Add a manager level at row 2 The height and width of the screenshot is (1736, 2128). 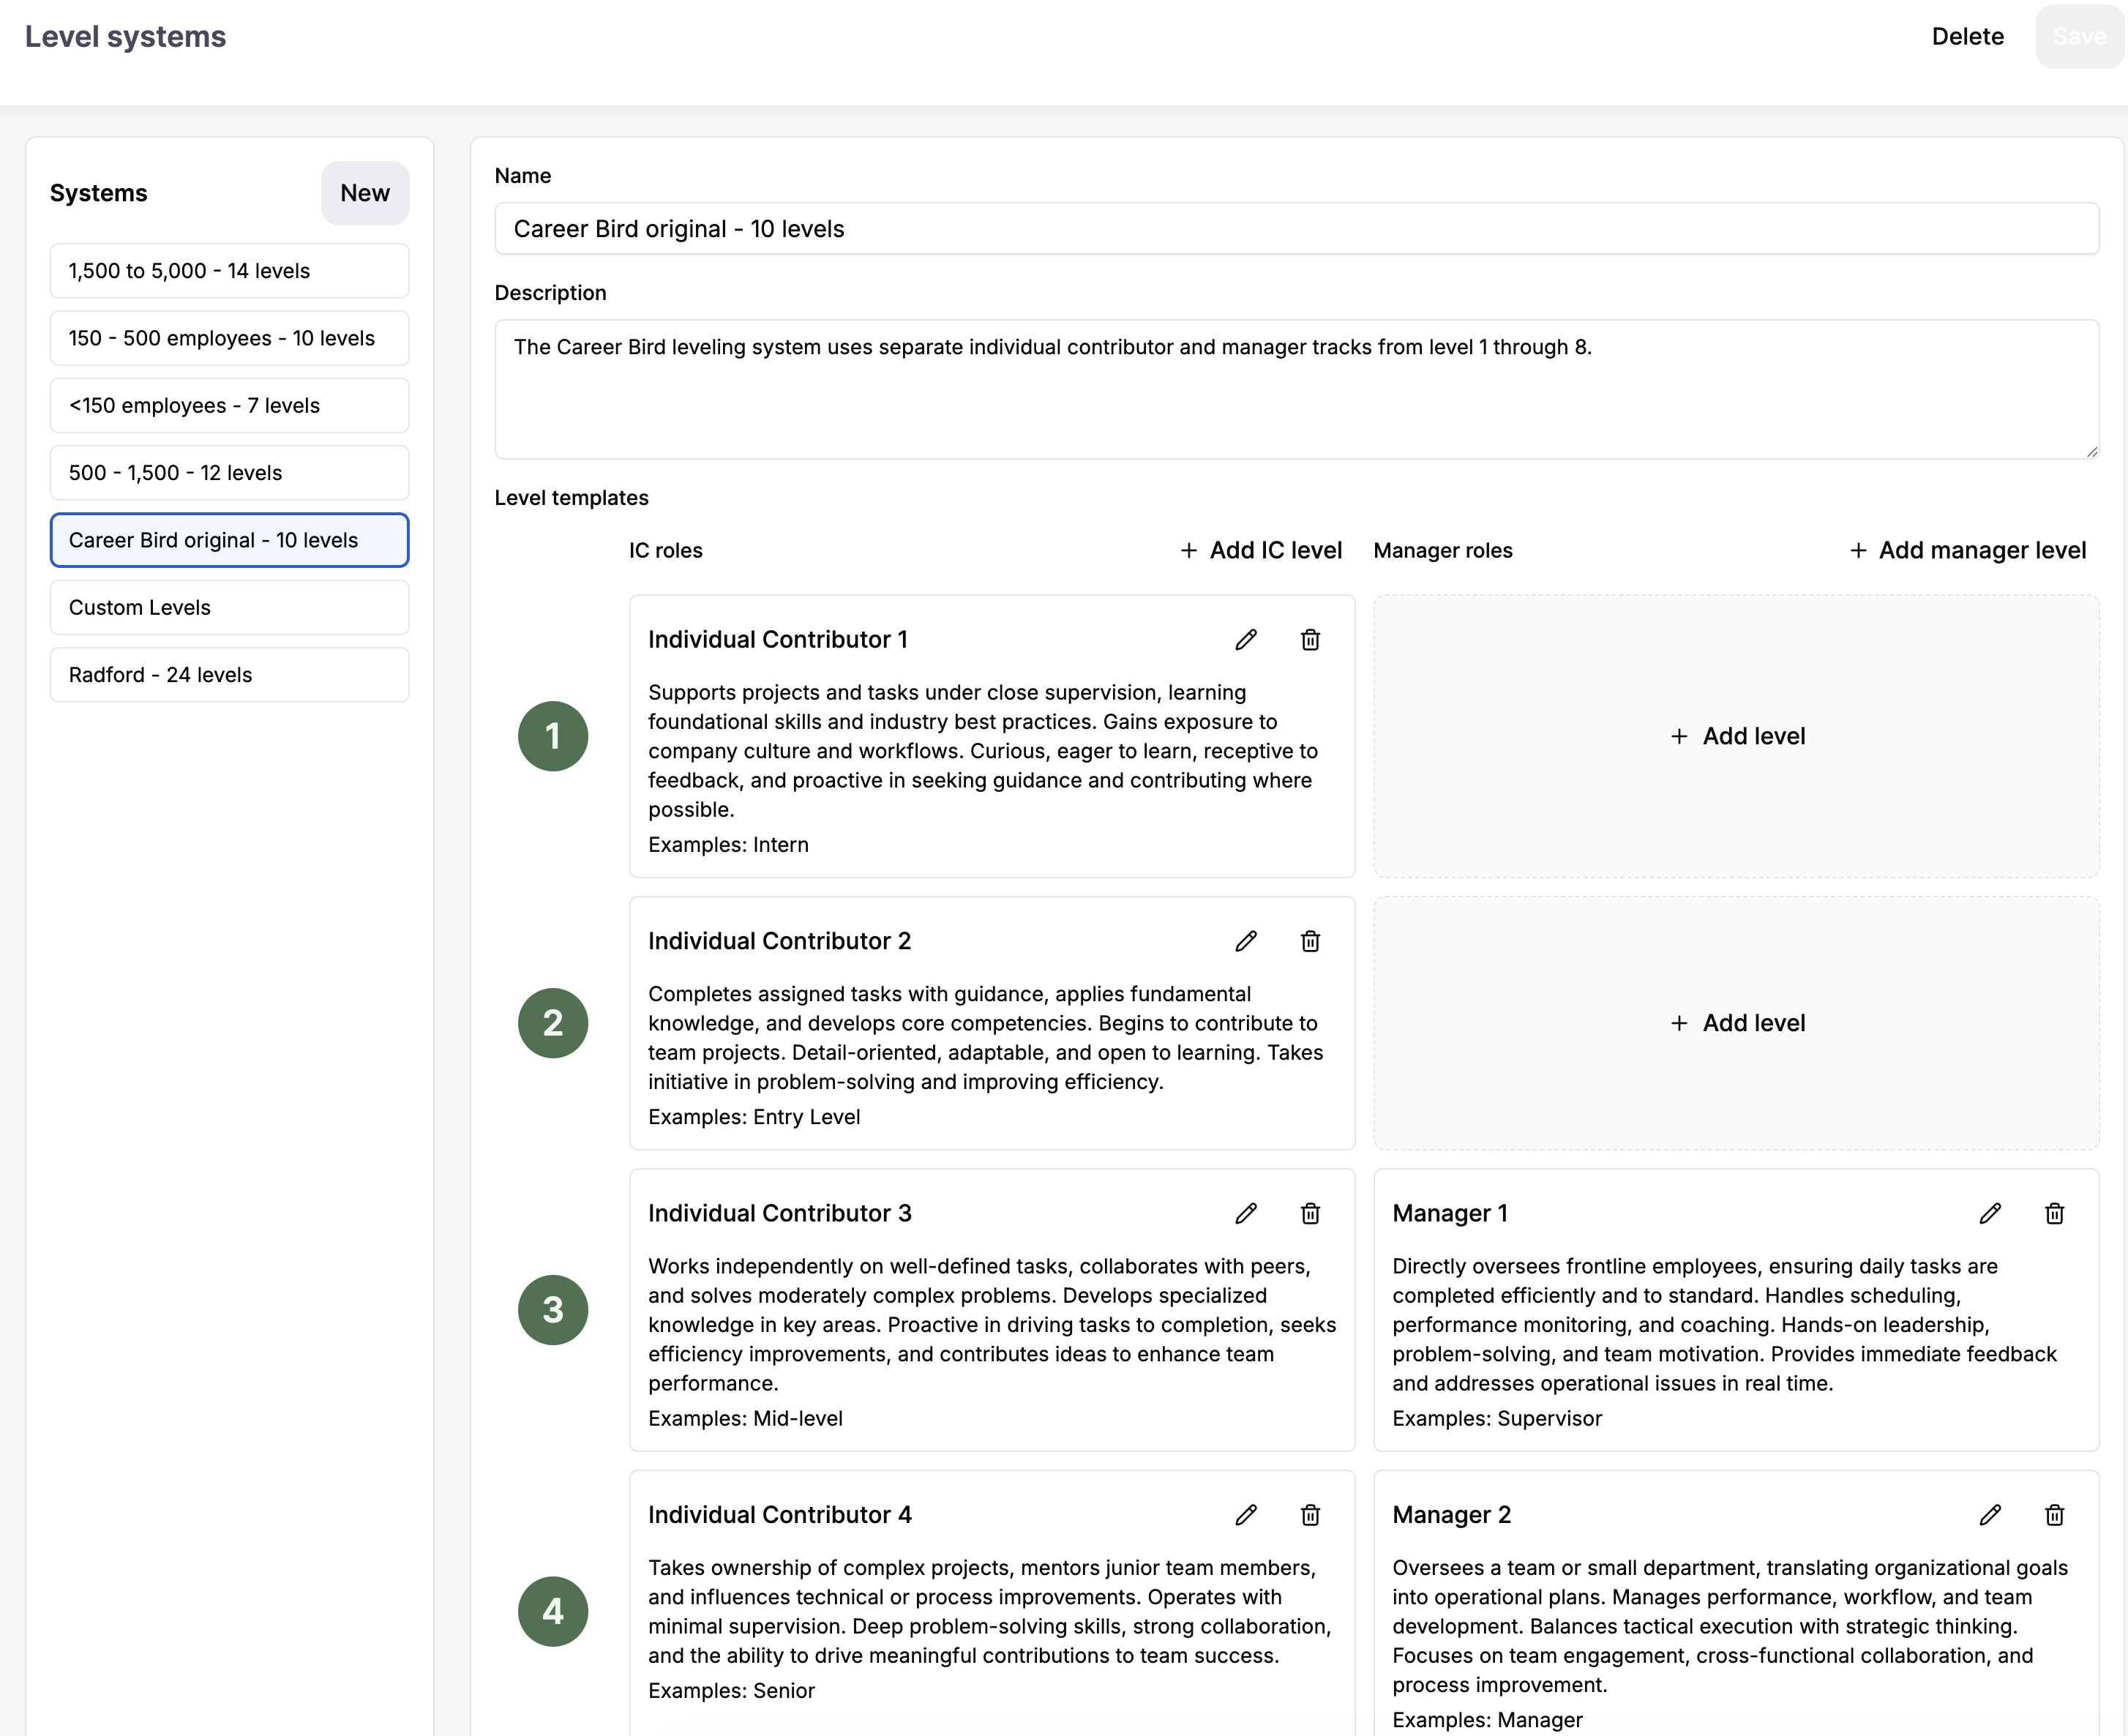coord(1736,1023)
